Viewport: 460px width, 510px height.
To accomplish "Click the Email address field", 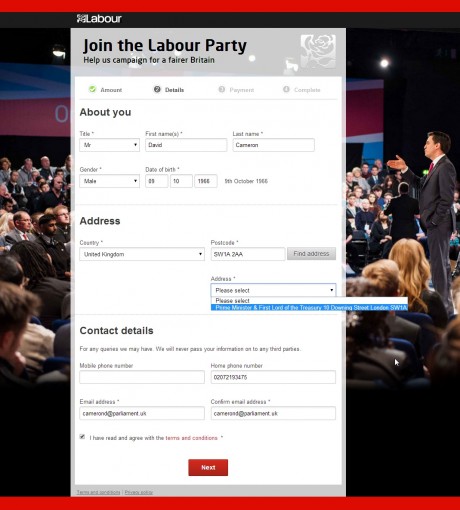I will 142,413.
